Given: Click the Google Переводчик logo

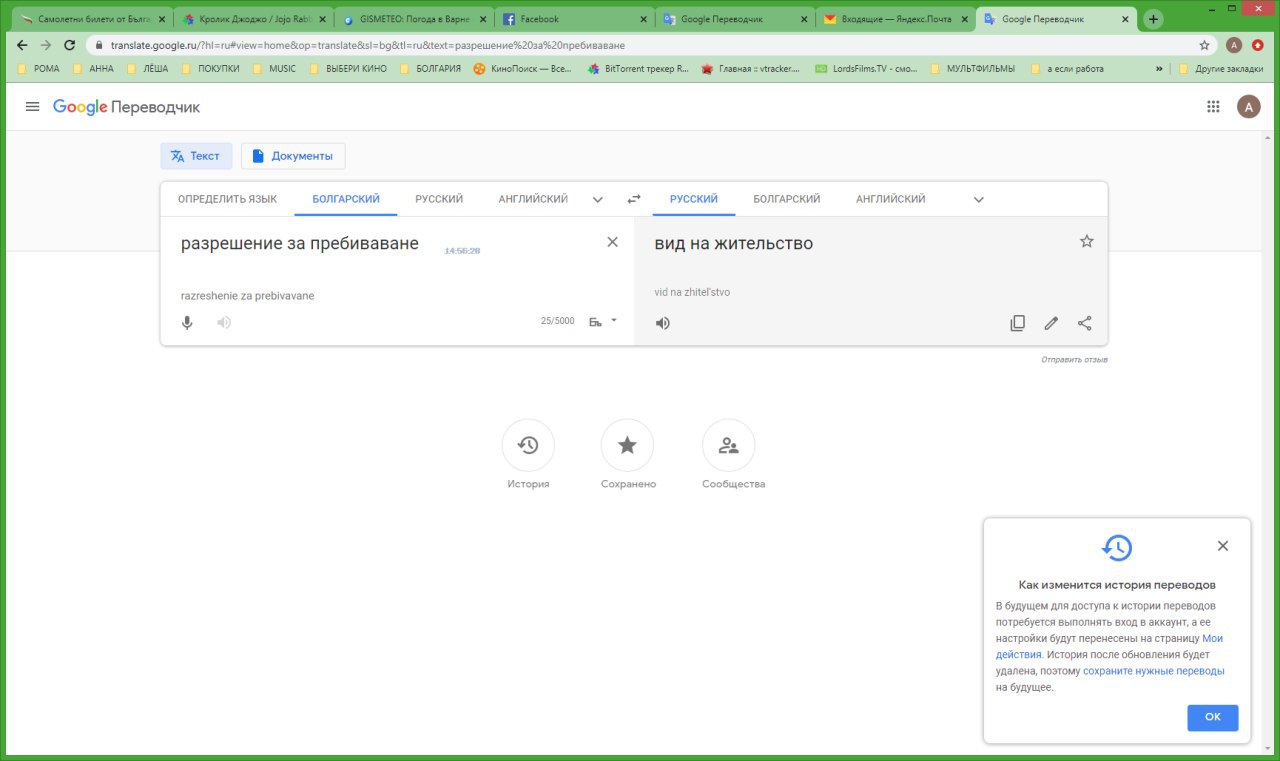Looking at the screenshot, I should point(126,107).
